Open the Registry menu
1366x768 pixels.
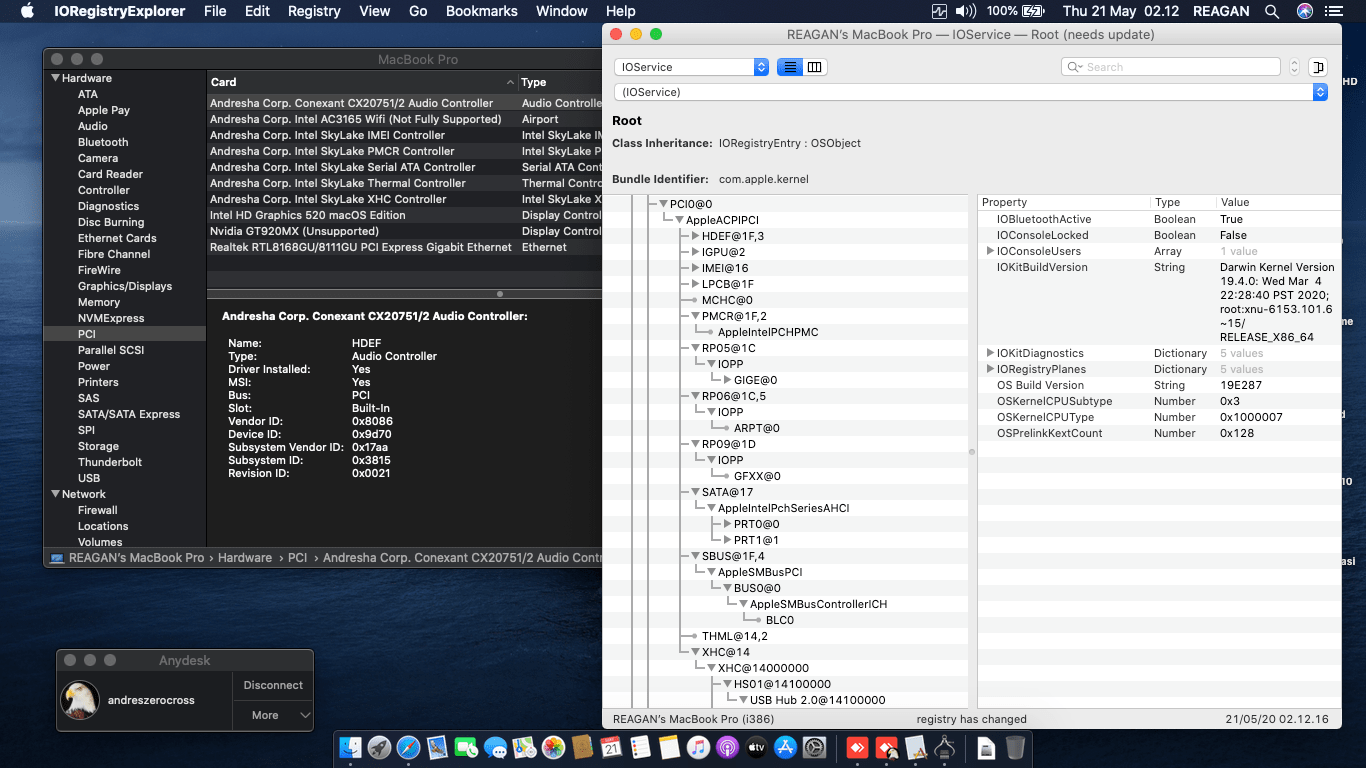coord(314,11)
